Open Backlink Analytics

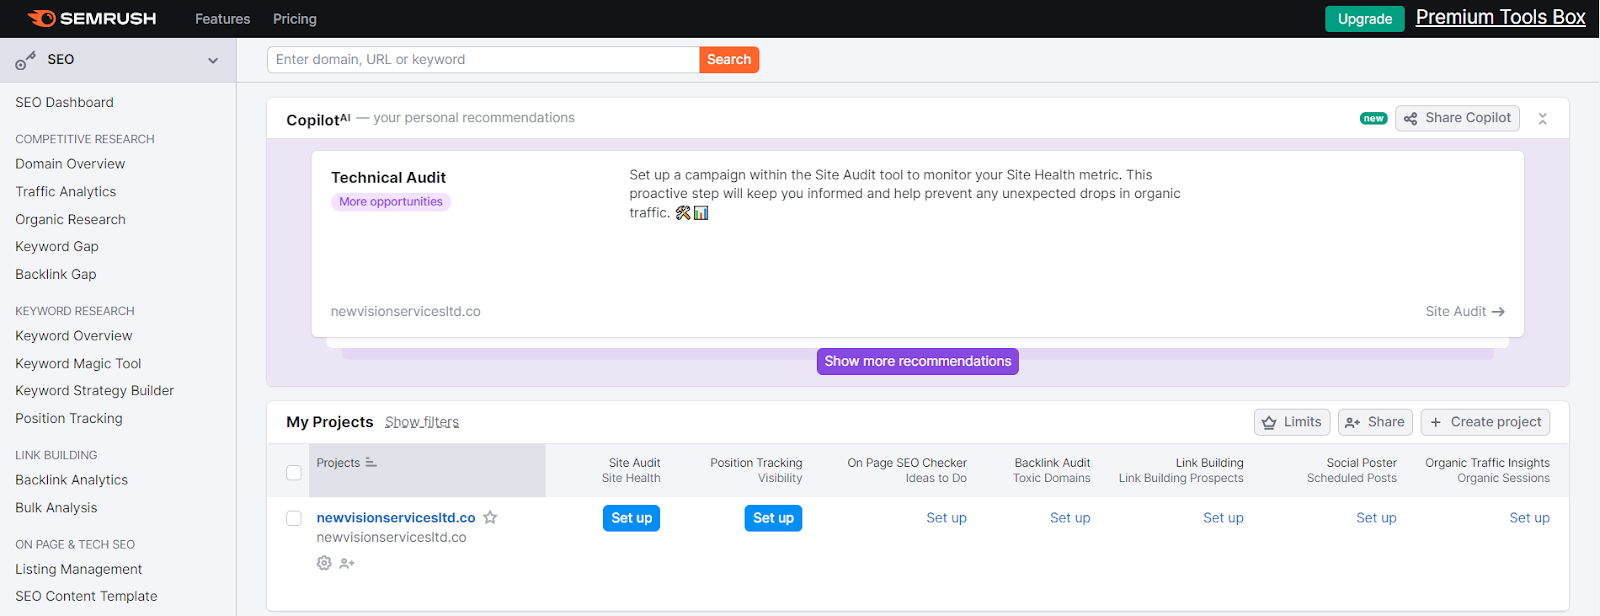tap(71, 480)
